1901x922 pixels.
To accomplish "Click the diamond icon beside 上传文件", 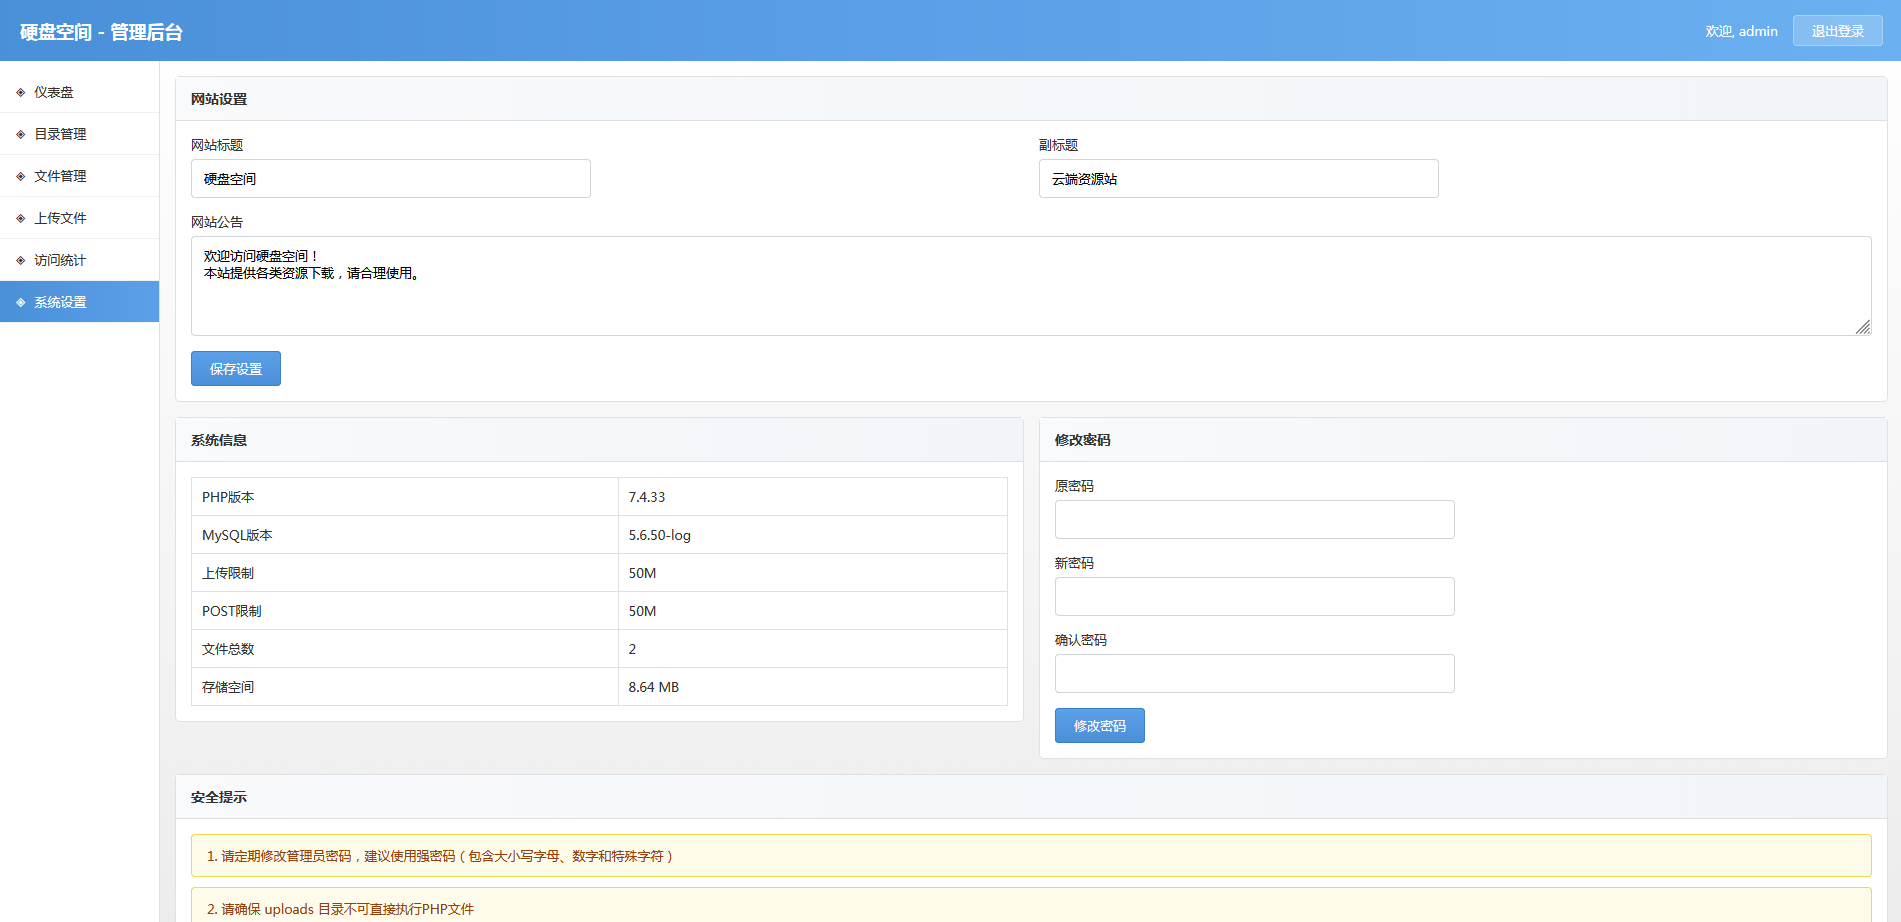I will tap(20, 218).
